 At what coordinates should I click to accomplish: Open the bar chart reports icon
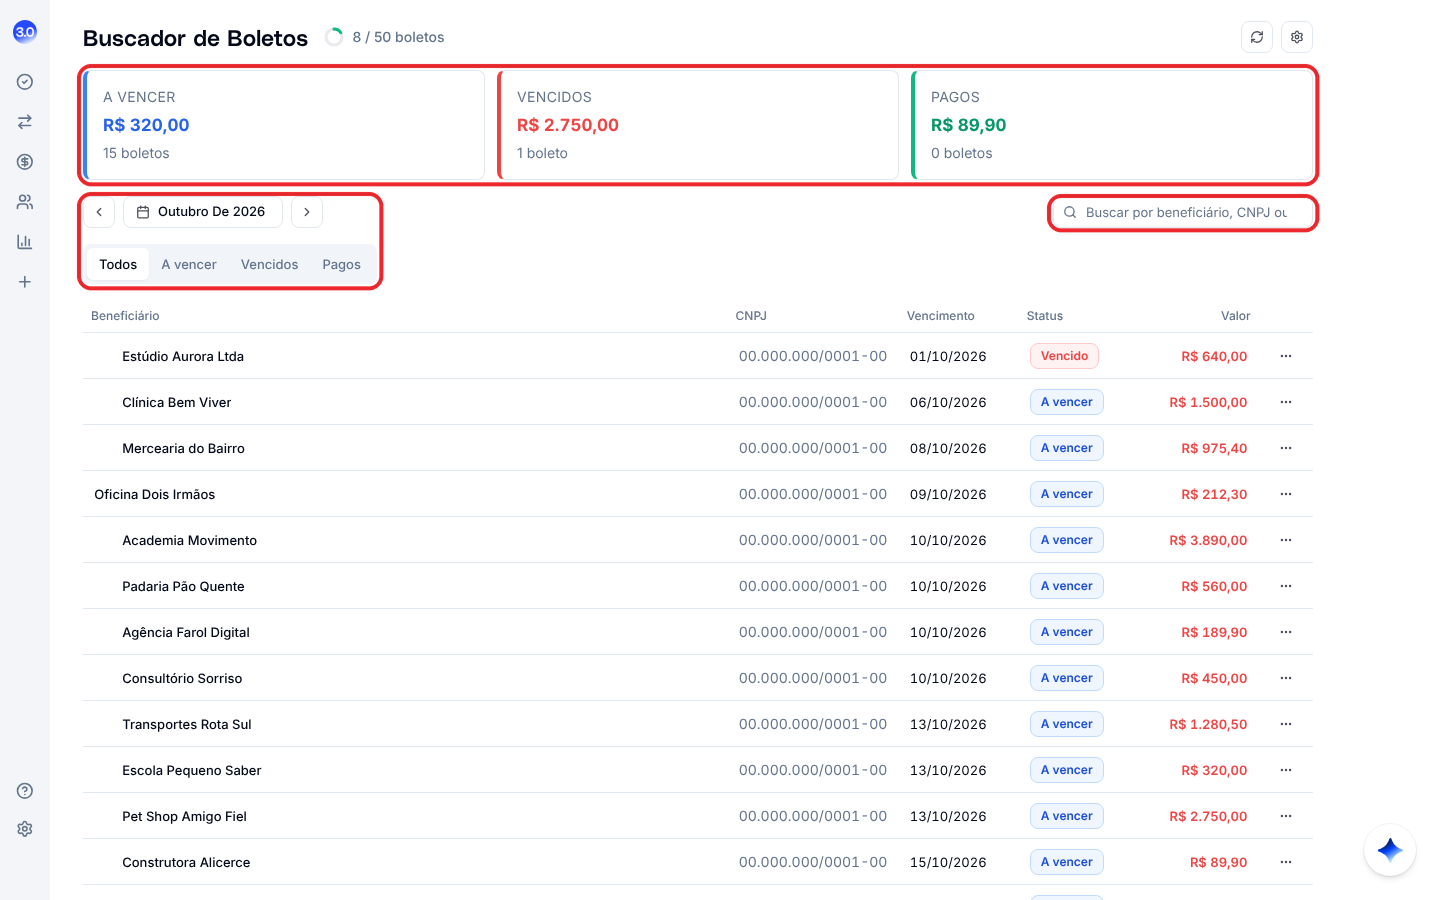(25, 242)
